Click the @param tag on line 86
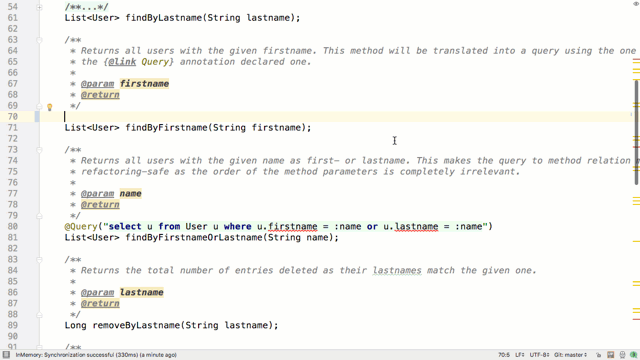 coord(97,292)
